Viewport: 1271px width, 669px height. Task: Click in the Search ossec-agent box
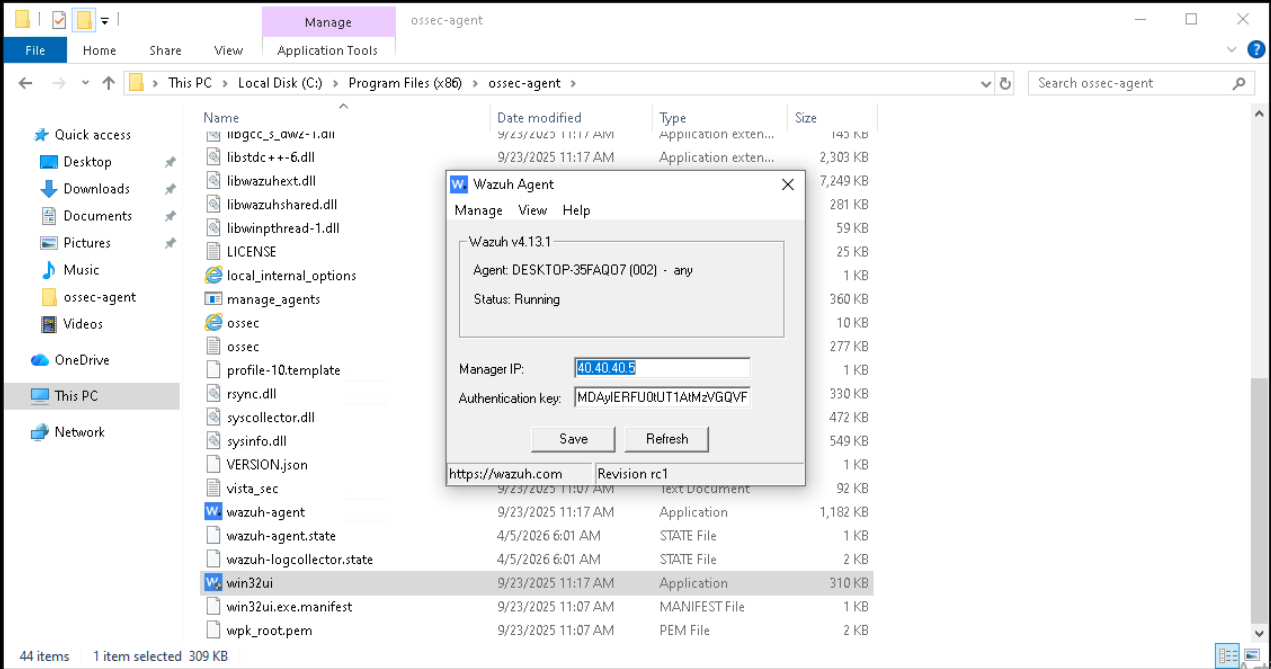coord(1130,84)
